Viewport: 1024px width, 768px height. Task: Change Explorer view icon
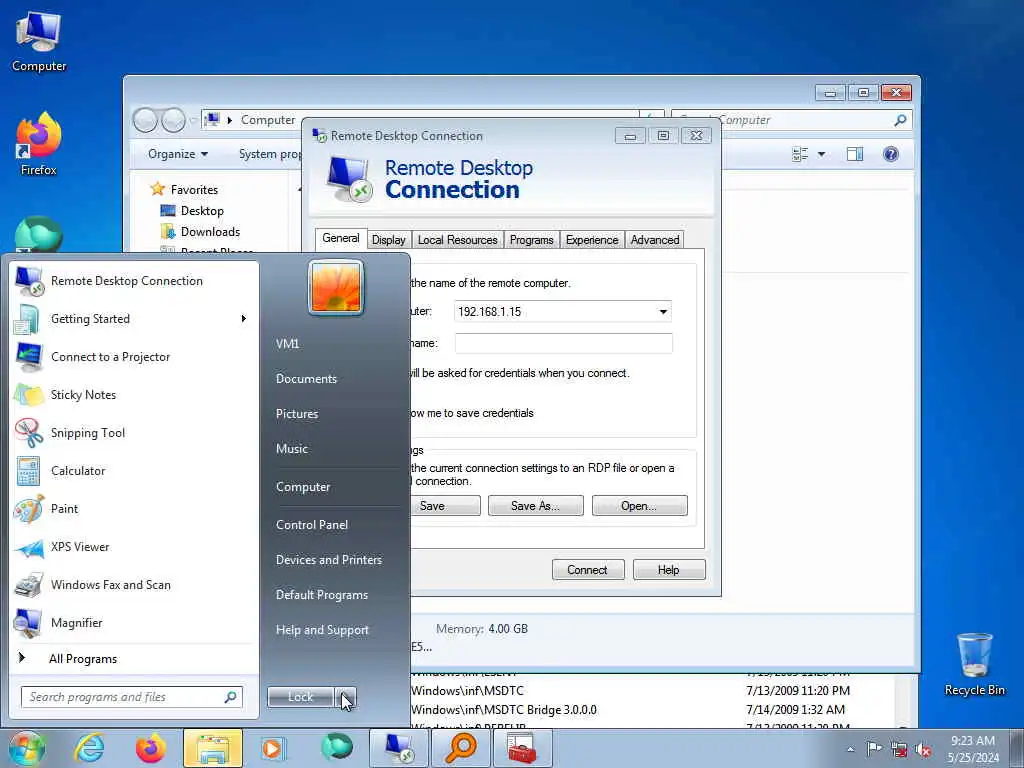coord(800,154)
